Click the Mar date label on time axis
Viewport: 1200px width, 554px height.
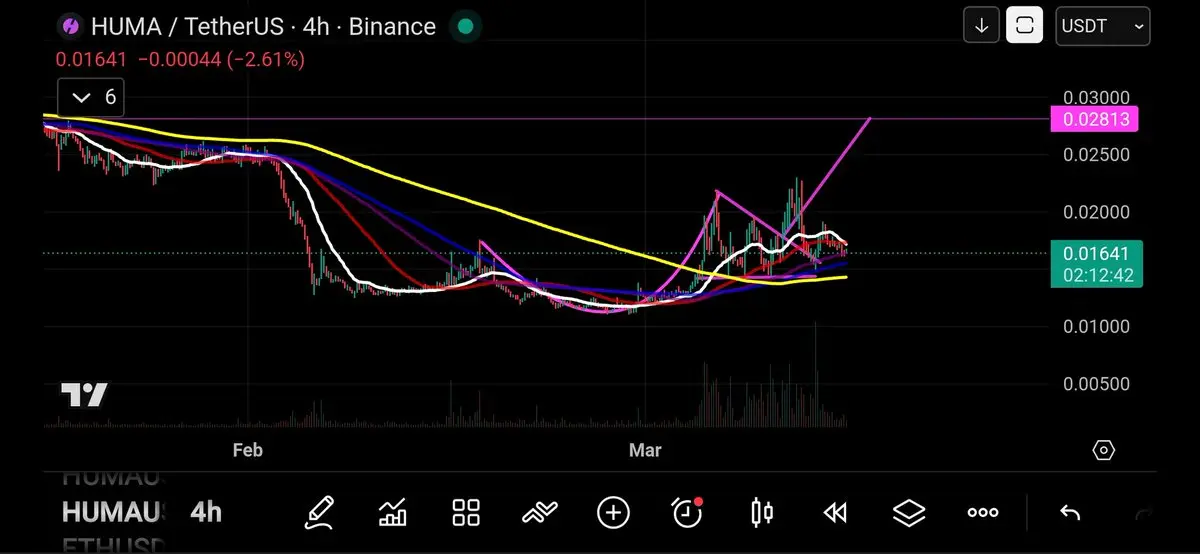point(645,451)
